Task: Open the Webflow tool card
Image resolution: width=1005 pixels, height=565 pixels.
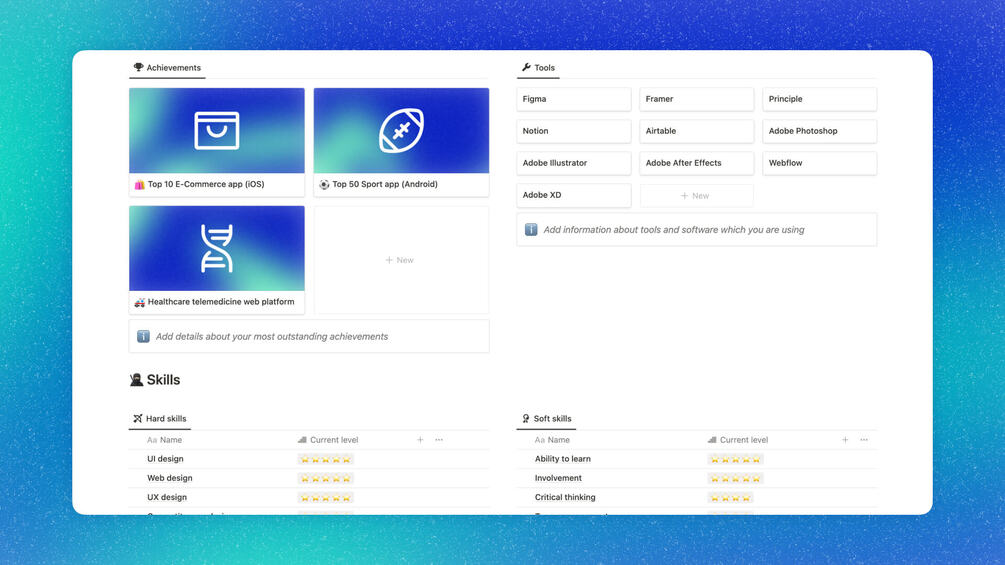Action: pyautogui.click(x=820, y=163)
